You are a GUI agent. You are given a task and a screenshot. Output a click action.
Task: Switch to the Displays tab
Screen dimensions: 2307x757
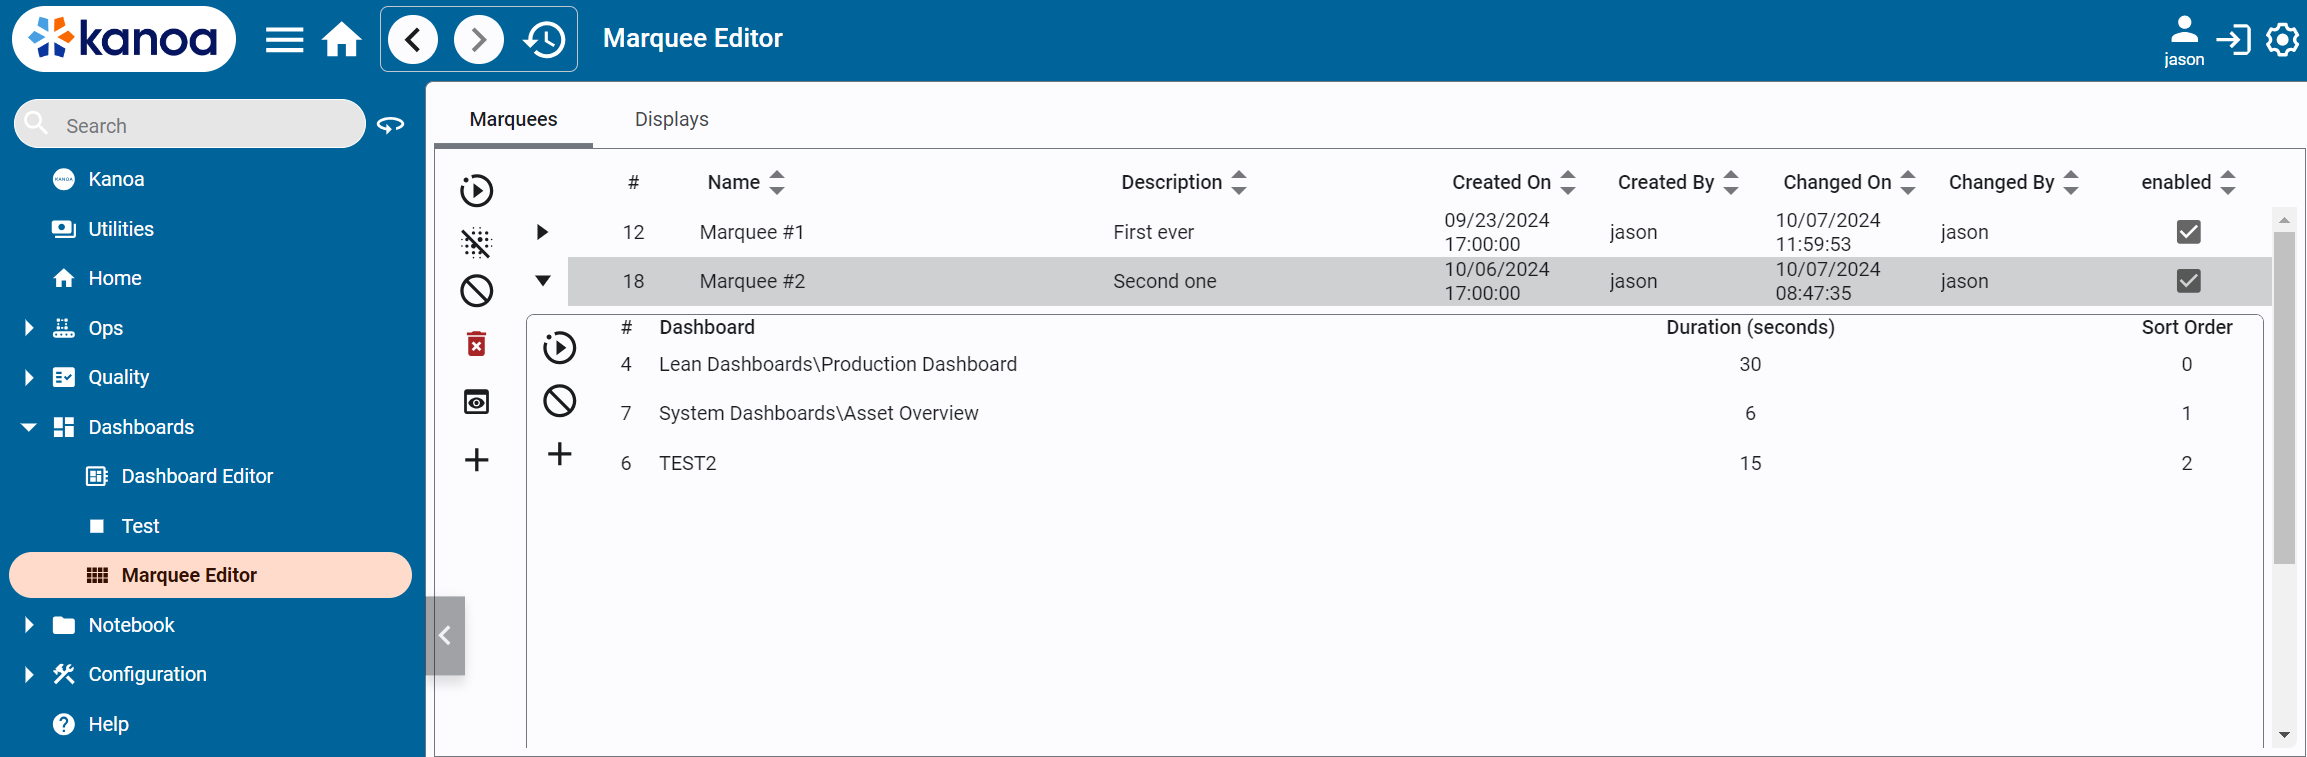672,119
